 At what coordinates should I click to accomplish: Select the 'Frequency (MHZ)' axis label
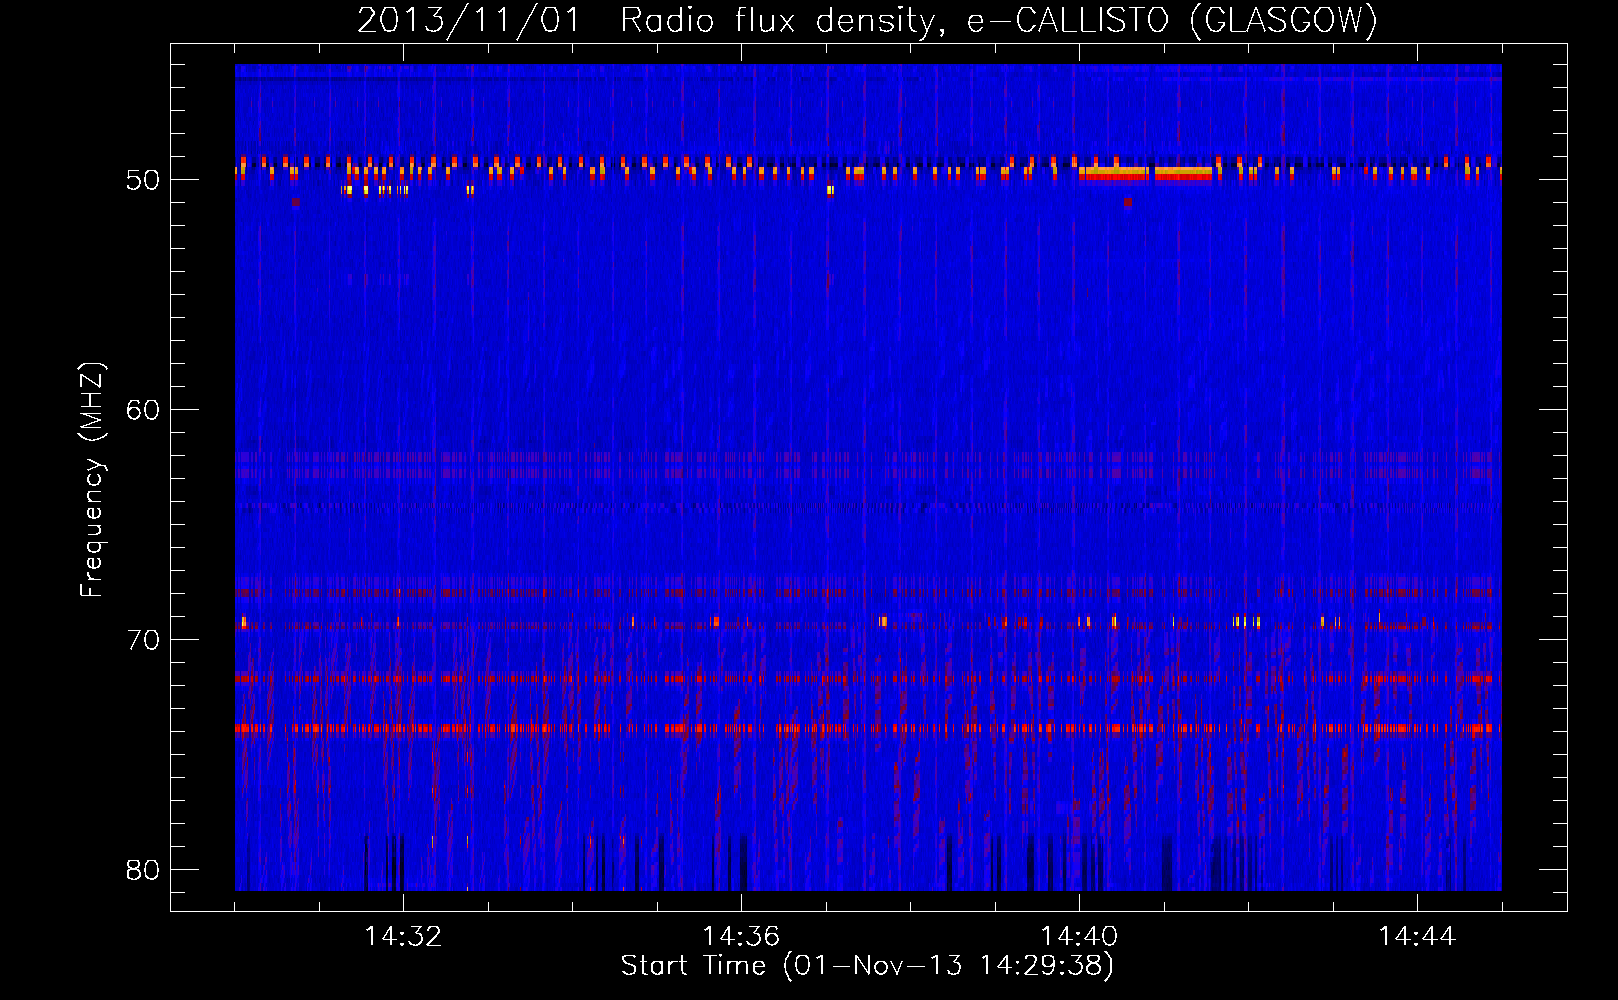(x=91, y=480)
